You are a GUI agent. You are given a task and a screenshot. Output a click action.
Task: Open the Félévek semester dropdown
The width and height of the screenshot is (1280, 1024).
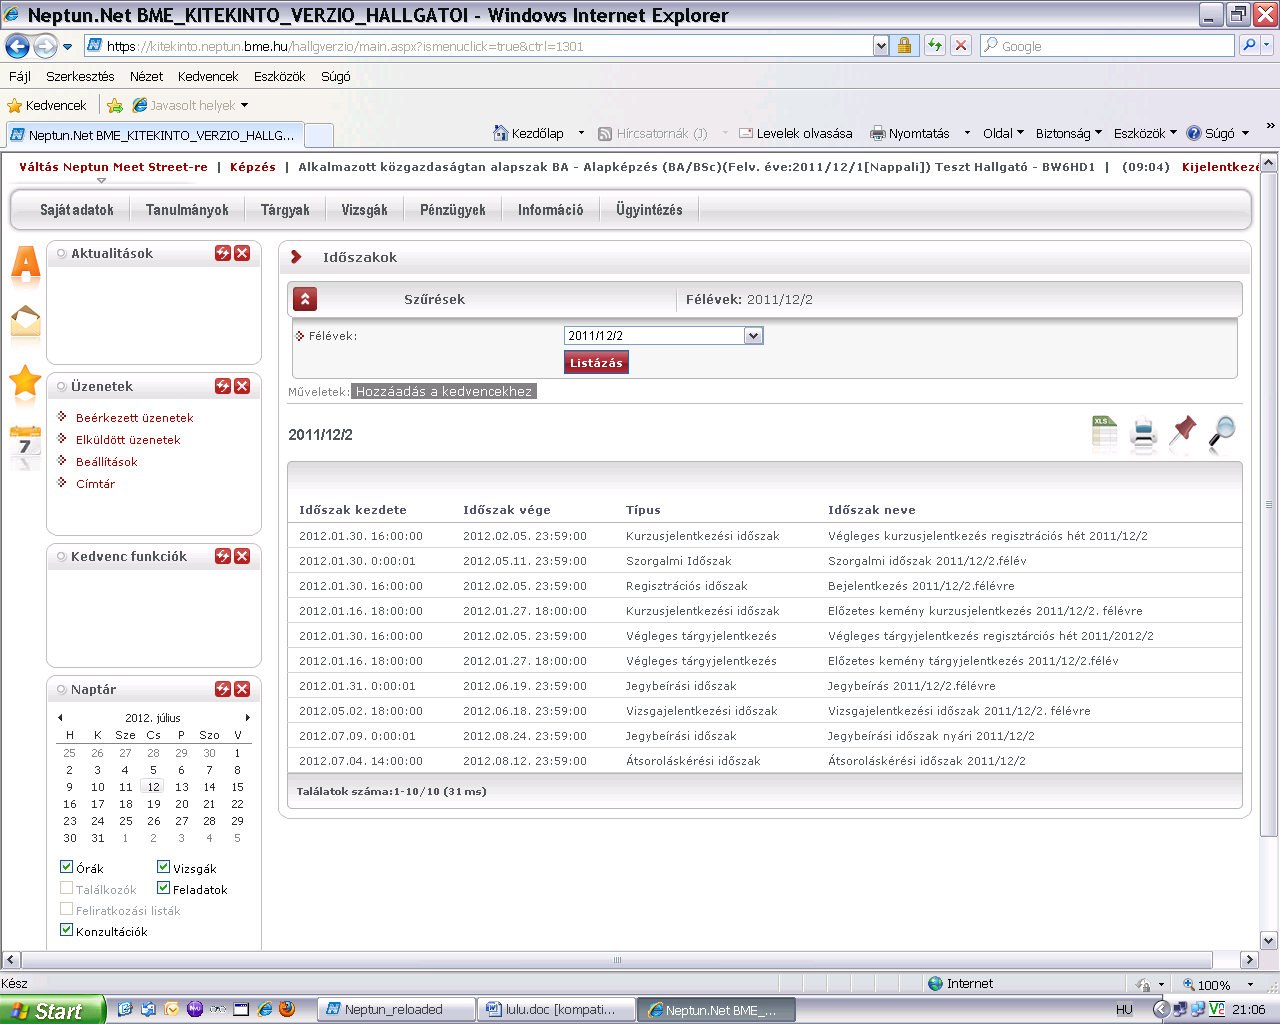click(x=754, y=336)
